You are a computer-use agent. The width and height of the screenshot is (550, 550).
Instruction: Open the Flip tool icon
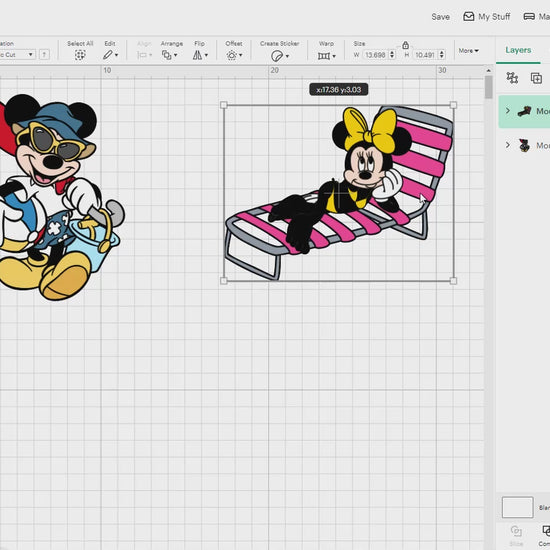pos(197,55)
